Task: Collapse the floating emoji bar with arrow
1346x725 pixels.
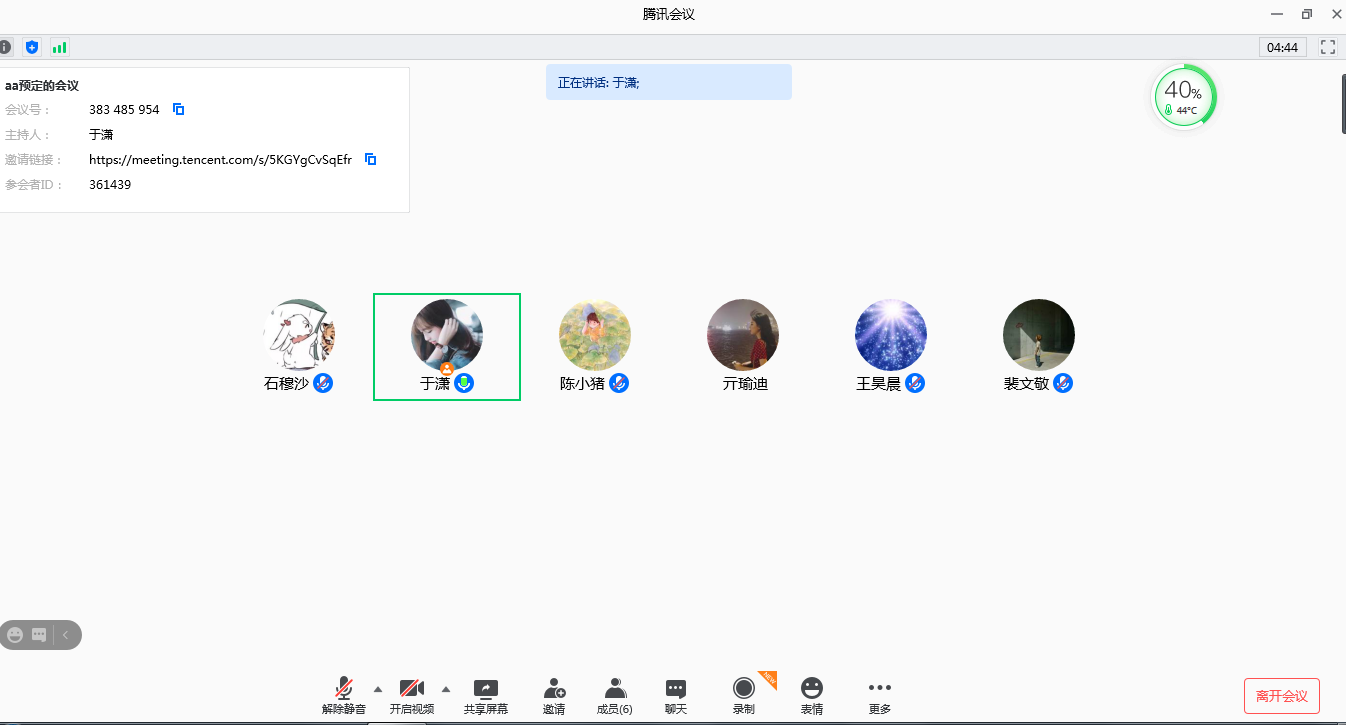Action: 66,635
